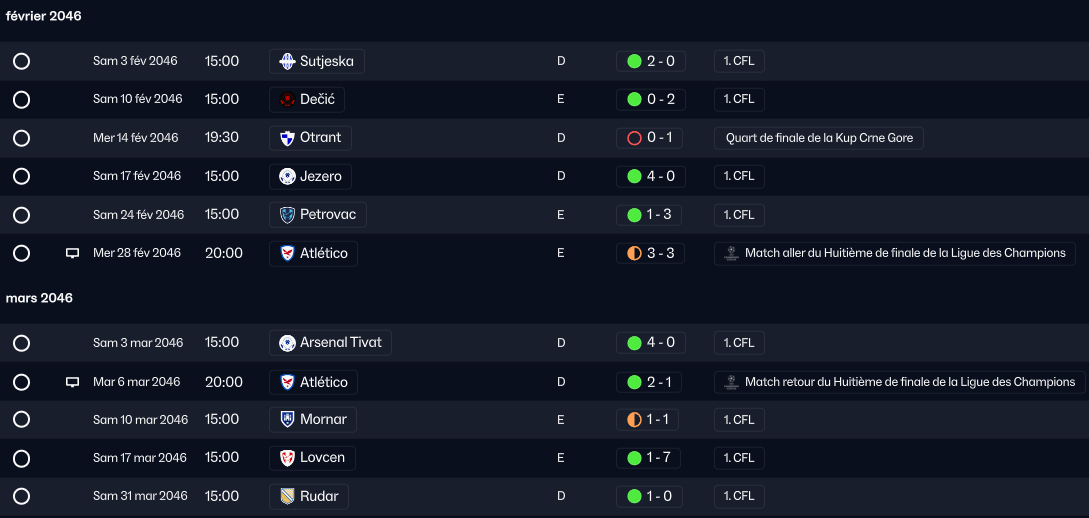Click the Sutjeska club crest icon
The width and height of the screenshot is (1089, 518).
coord(287,61)
